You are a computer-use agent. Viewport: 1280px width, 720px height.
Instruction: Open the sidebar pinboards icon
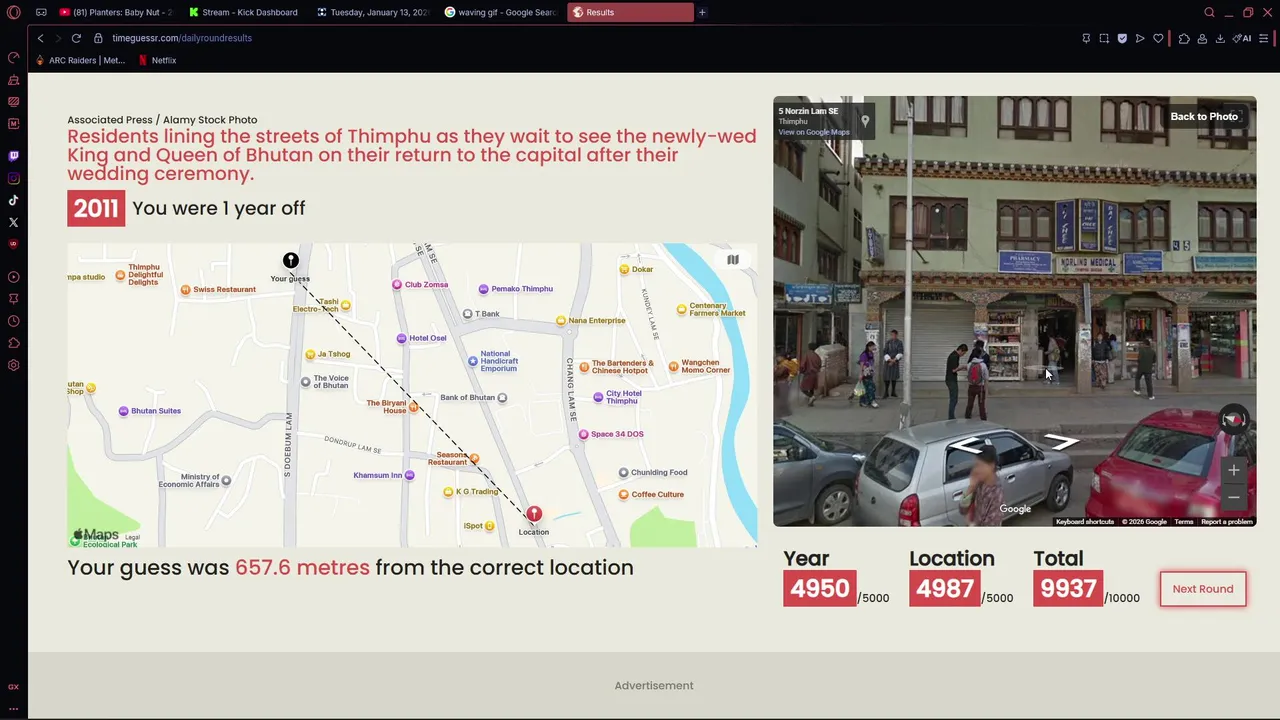(13, 299)
